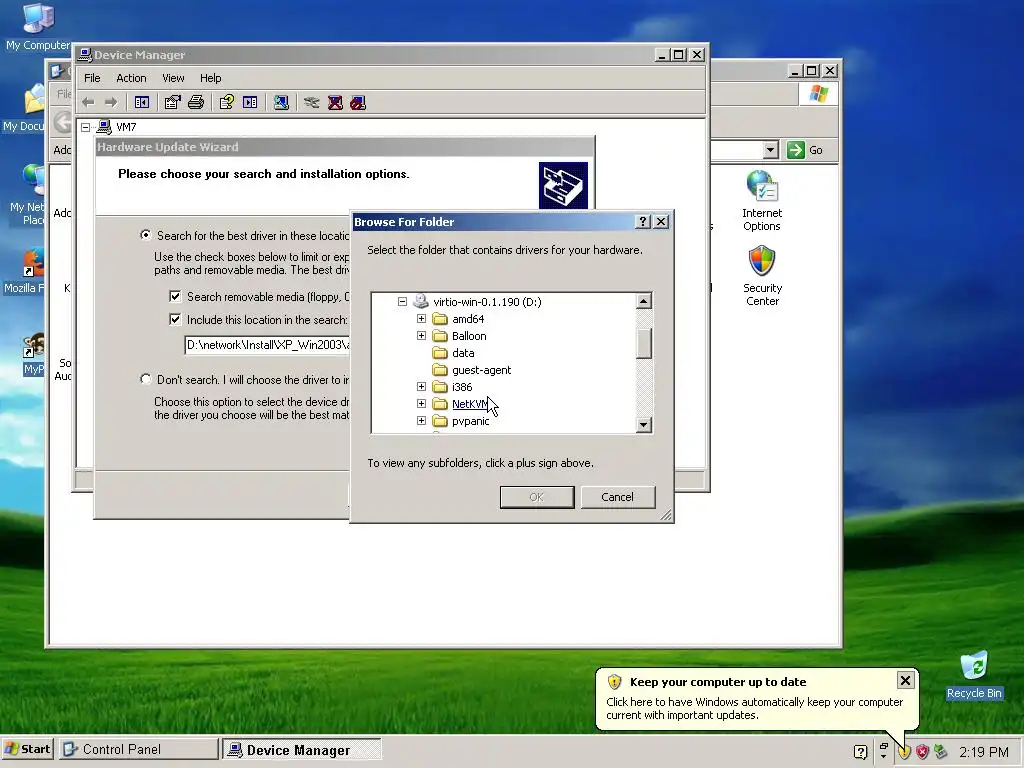
Task: Select the VM7 computer node icon
Action: coord(104,127)
